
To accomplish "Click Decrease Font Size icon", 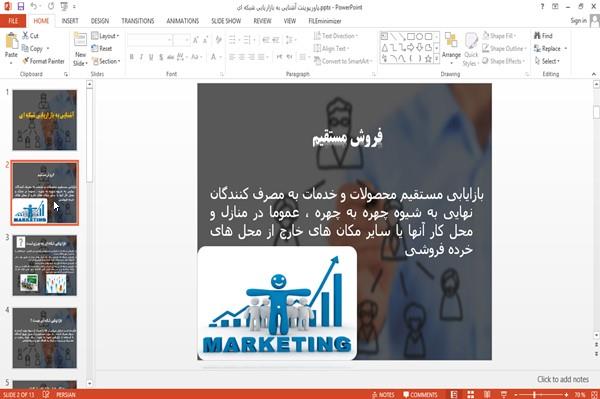I will tap(206, 39).
